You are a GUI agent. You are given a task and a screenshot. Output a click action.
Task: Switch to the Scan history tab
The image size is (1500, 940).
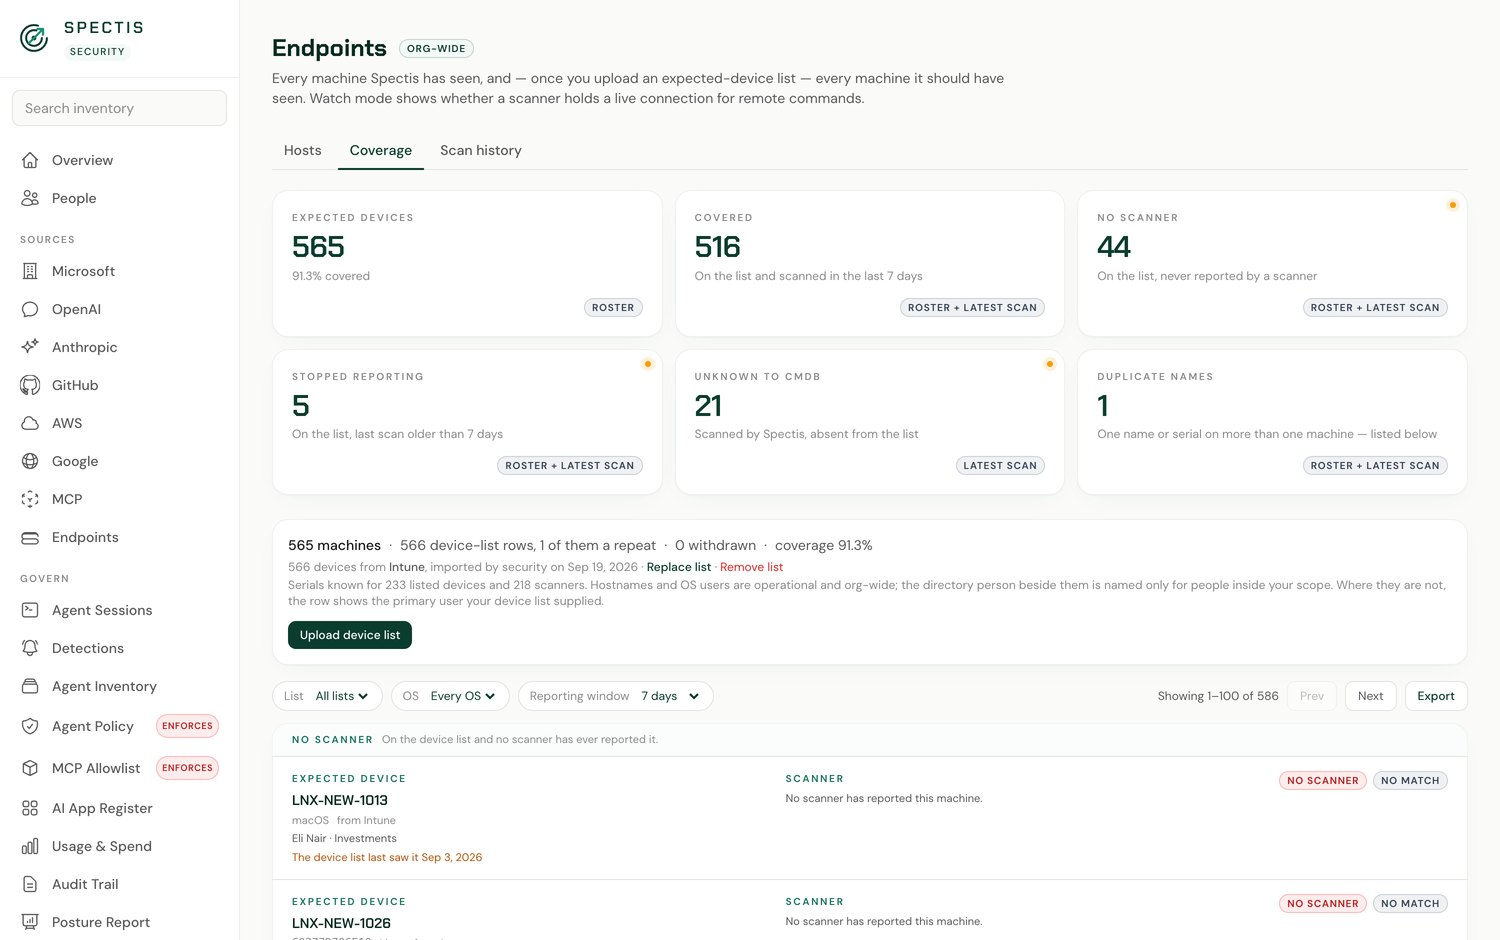[x=481, y=150]
